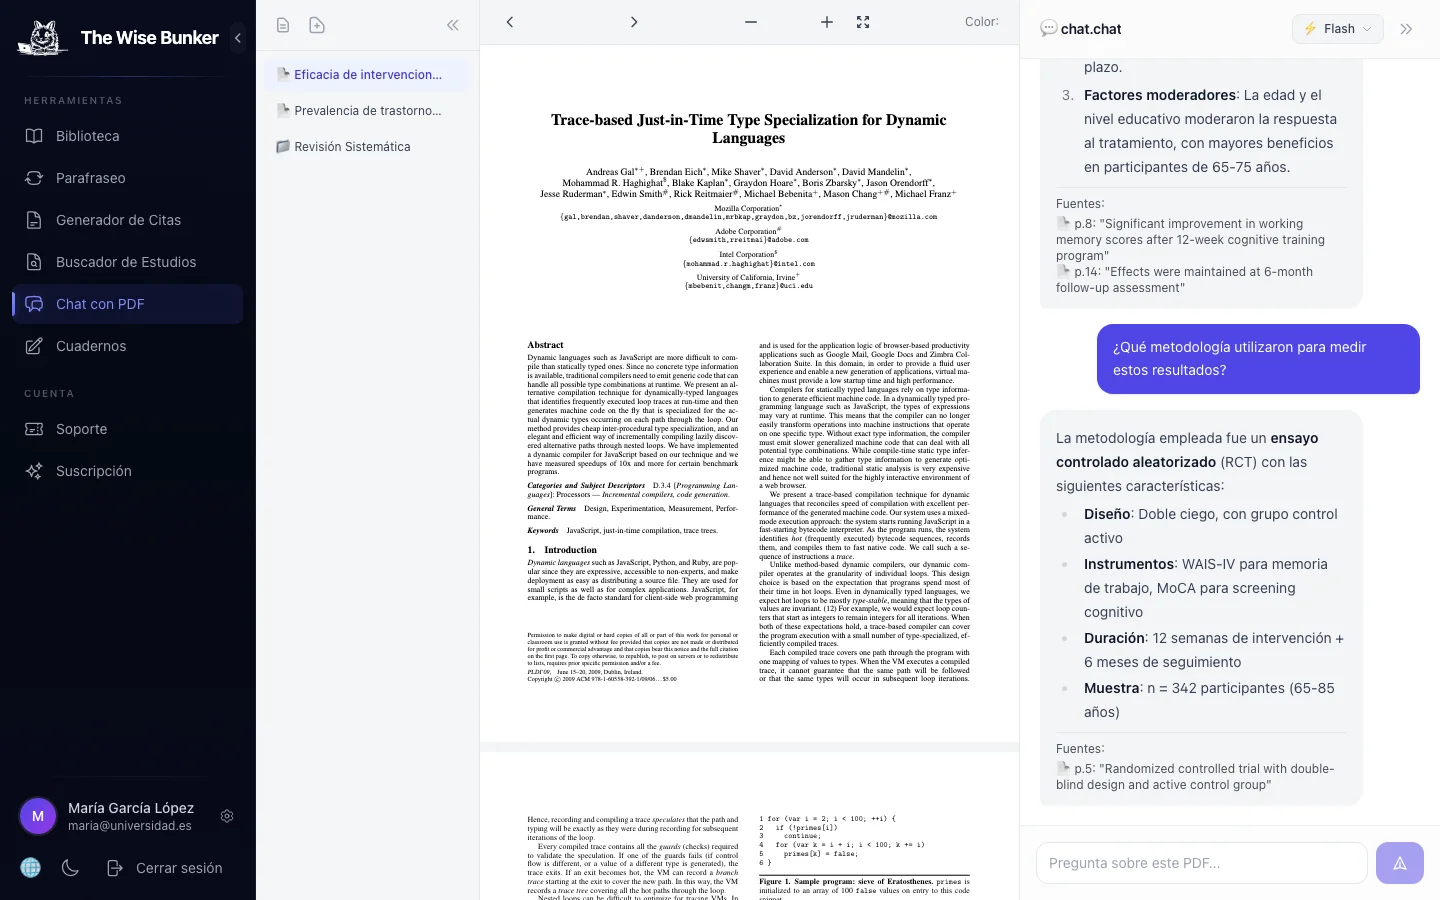
Task: Toggle the language globe at the bottom
Action: tap(30, 868)
